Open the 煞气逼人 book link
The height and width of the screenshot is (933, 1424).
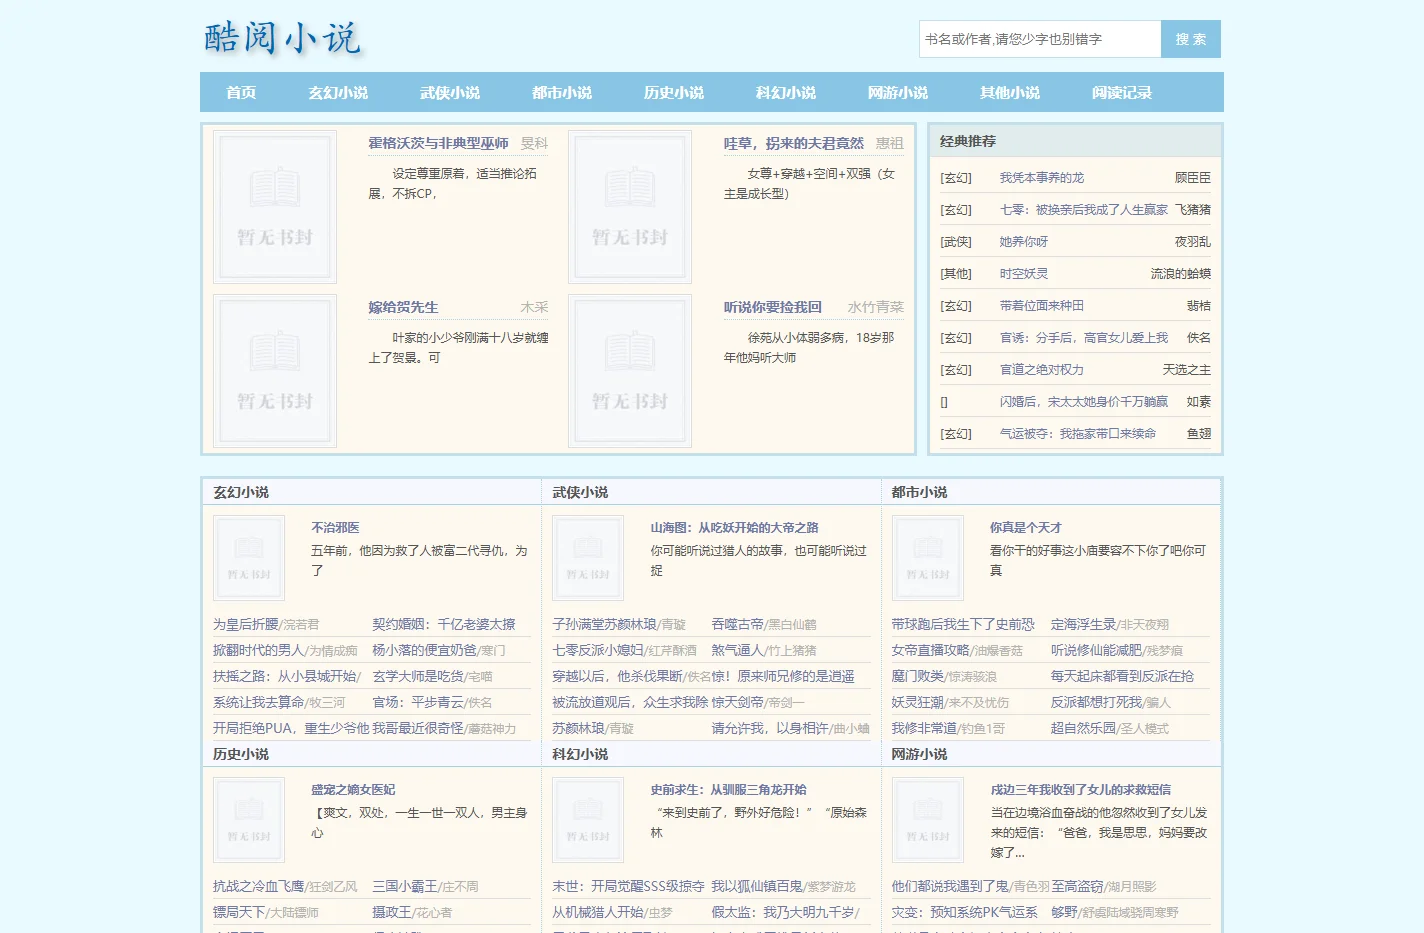pyautogui.click(x=738, y=650)
